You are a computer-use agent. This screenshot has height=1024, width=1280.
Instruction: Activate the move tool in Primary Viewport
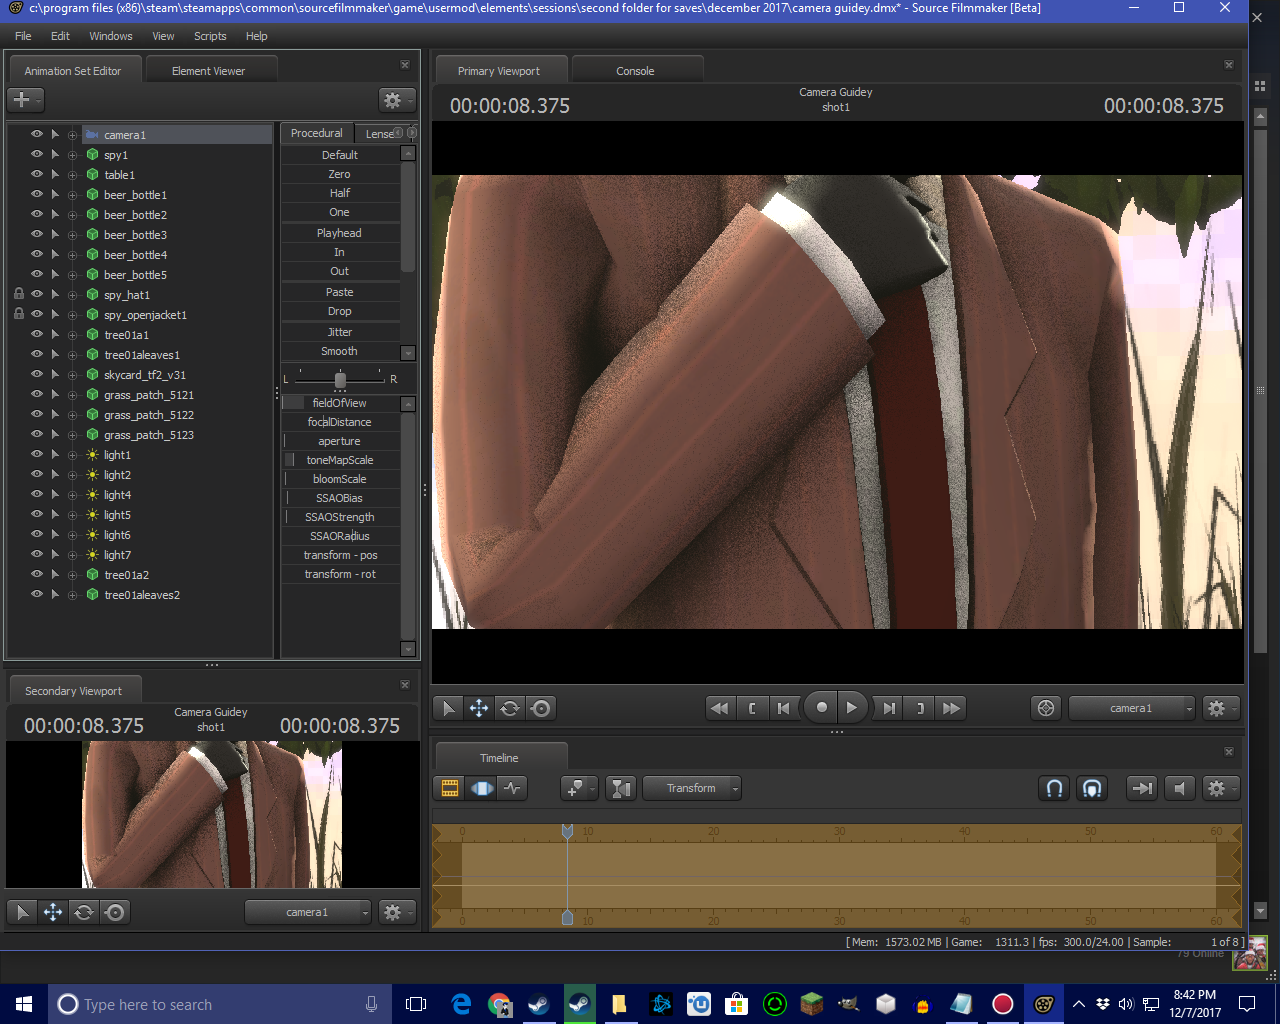479,708
